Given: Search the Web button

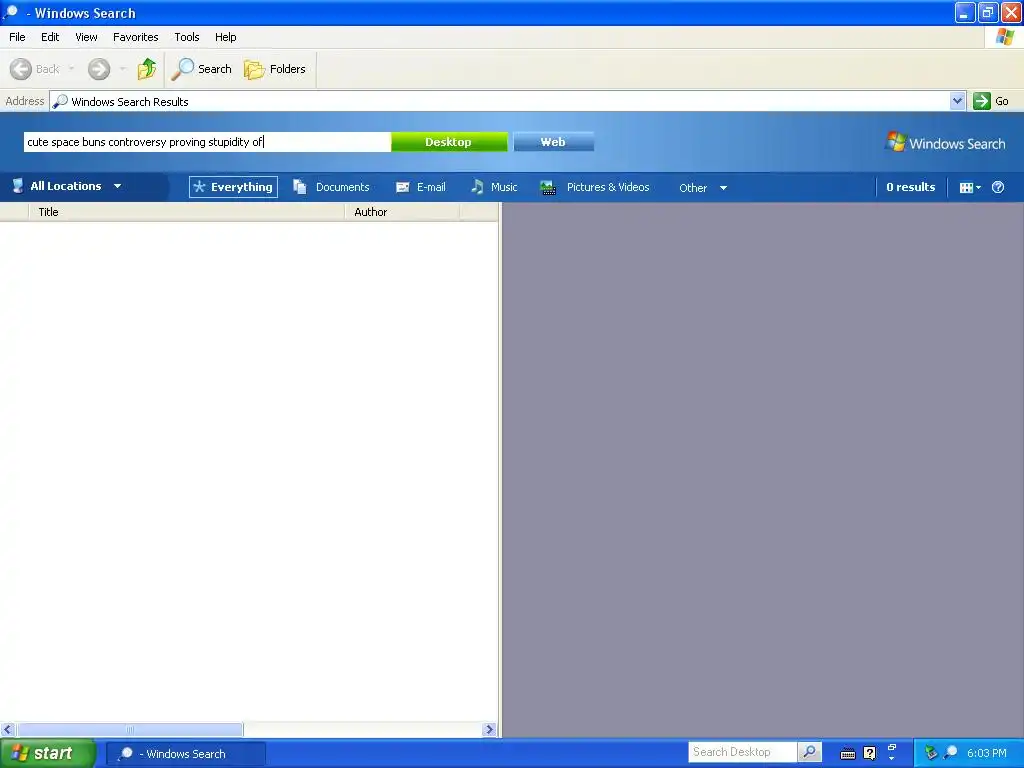Looking at the screenshot, I should coord(553,142).
